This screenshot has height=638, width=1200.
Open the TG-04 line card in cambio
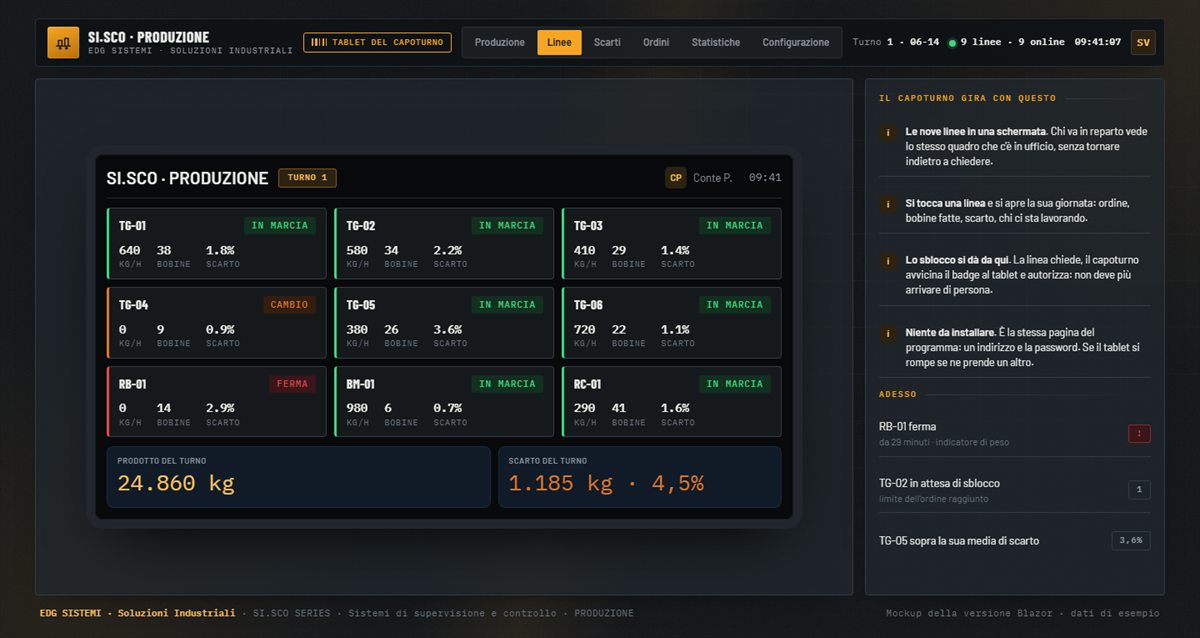click(x=216, y=322)
